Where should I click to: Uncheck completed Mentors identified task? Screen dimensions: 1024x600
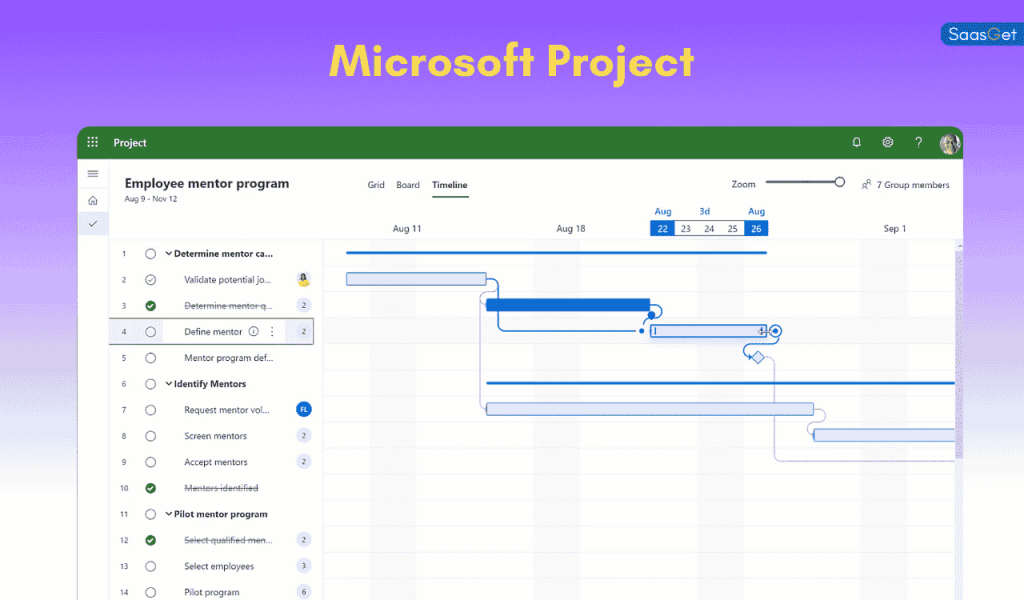150,488
